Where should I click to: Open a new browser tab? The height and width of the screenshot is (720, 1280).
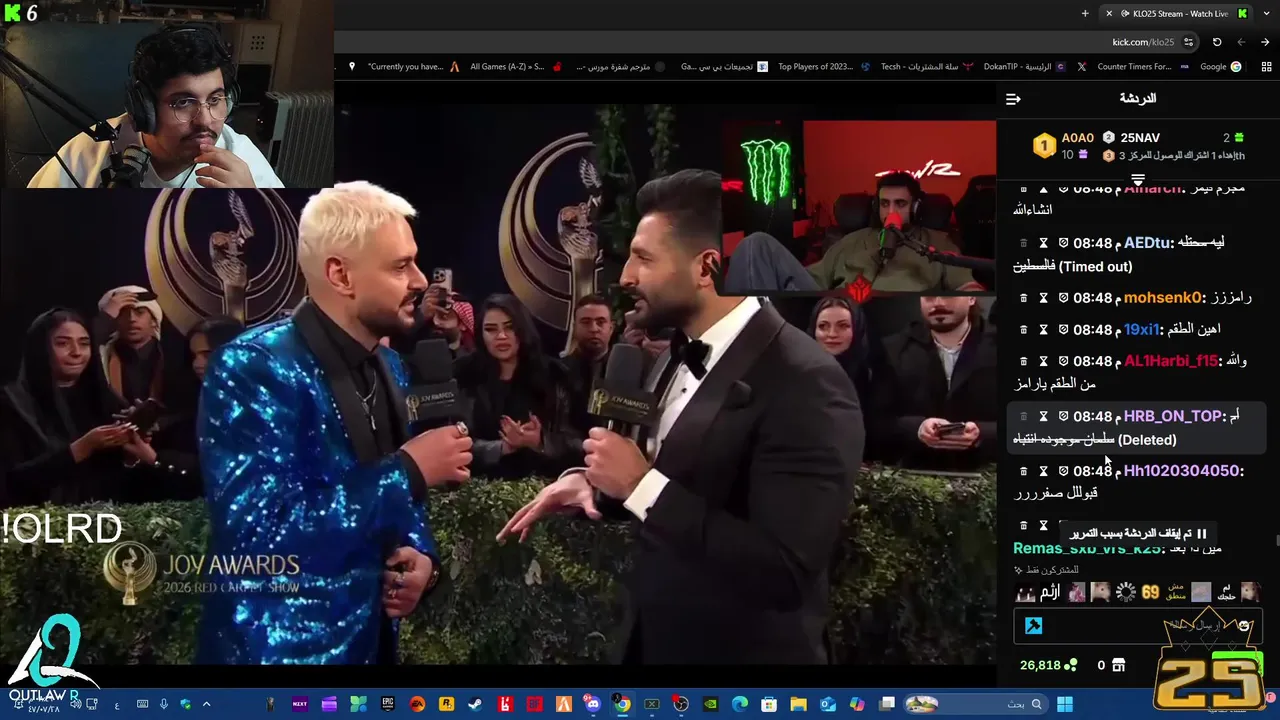[x=1085, y=13]
